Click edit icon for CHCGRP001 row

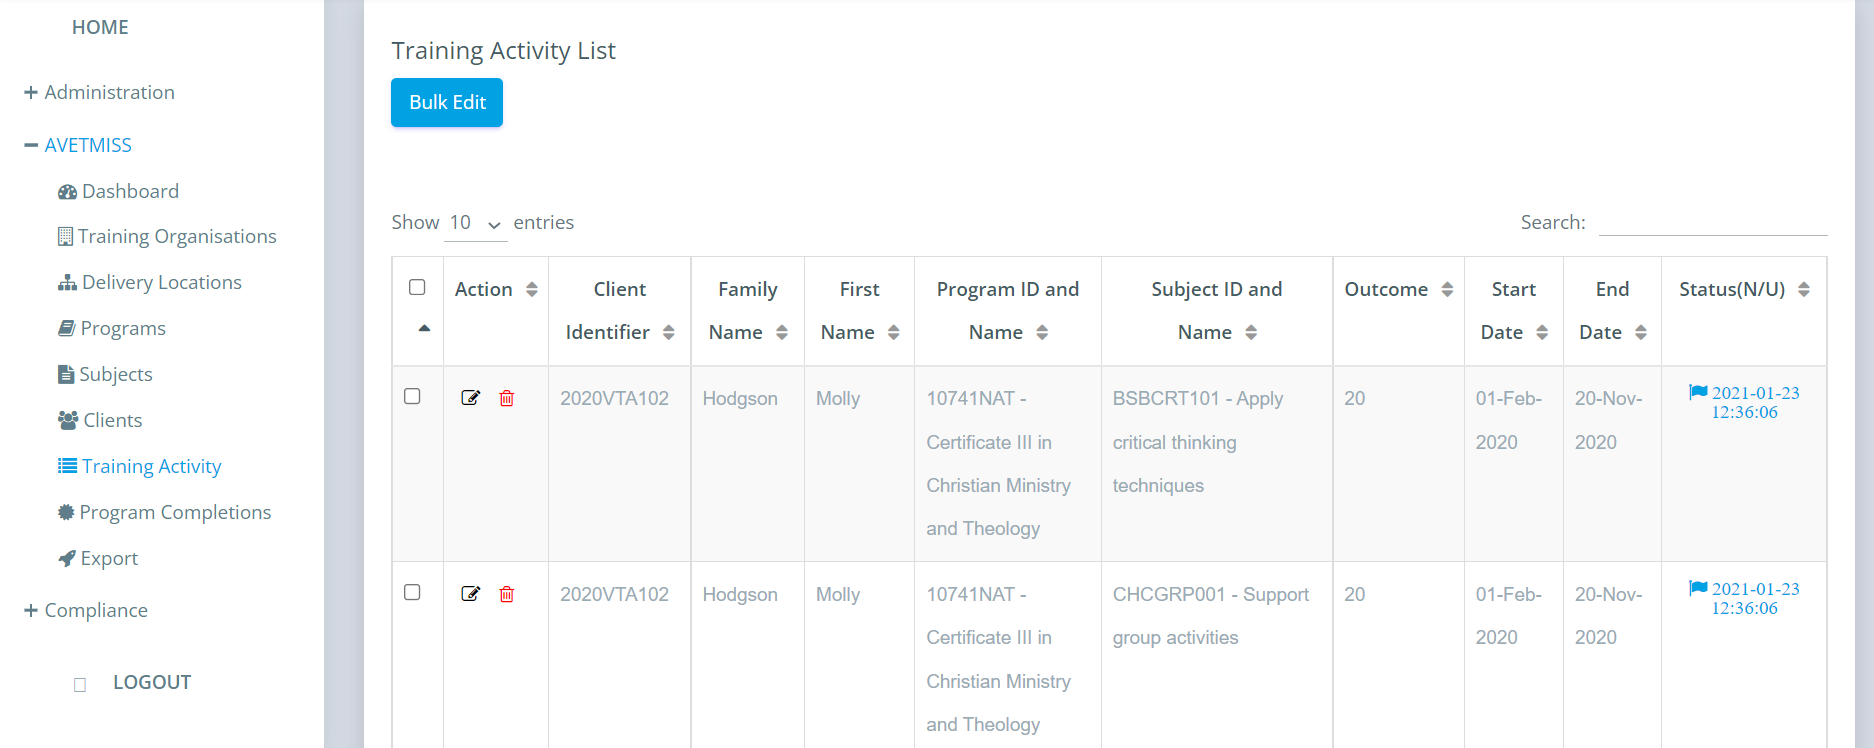pyautogui.click(x=470, y=594)
